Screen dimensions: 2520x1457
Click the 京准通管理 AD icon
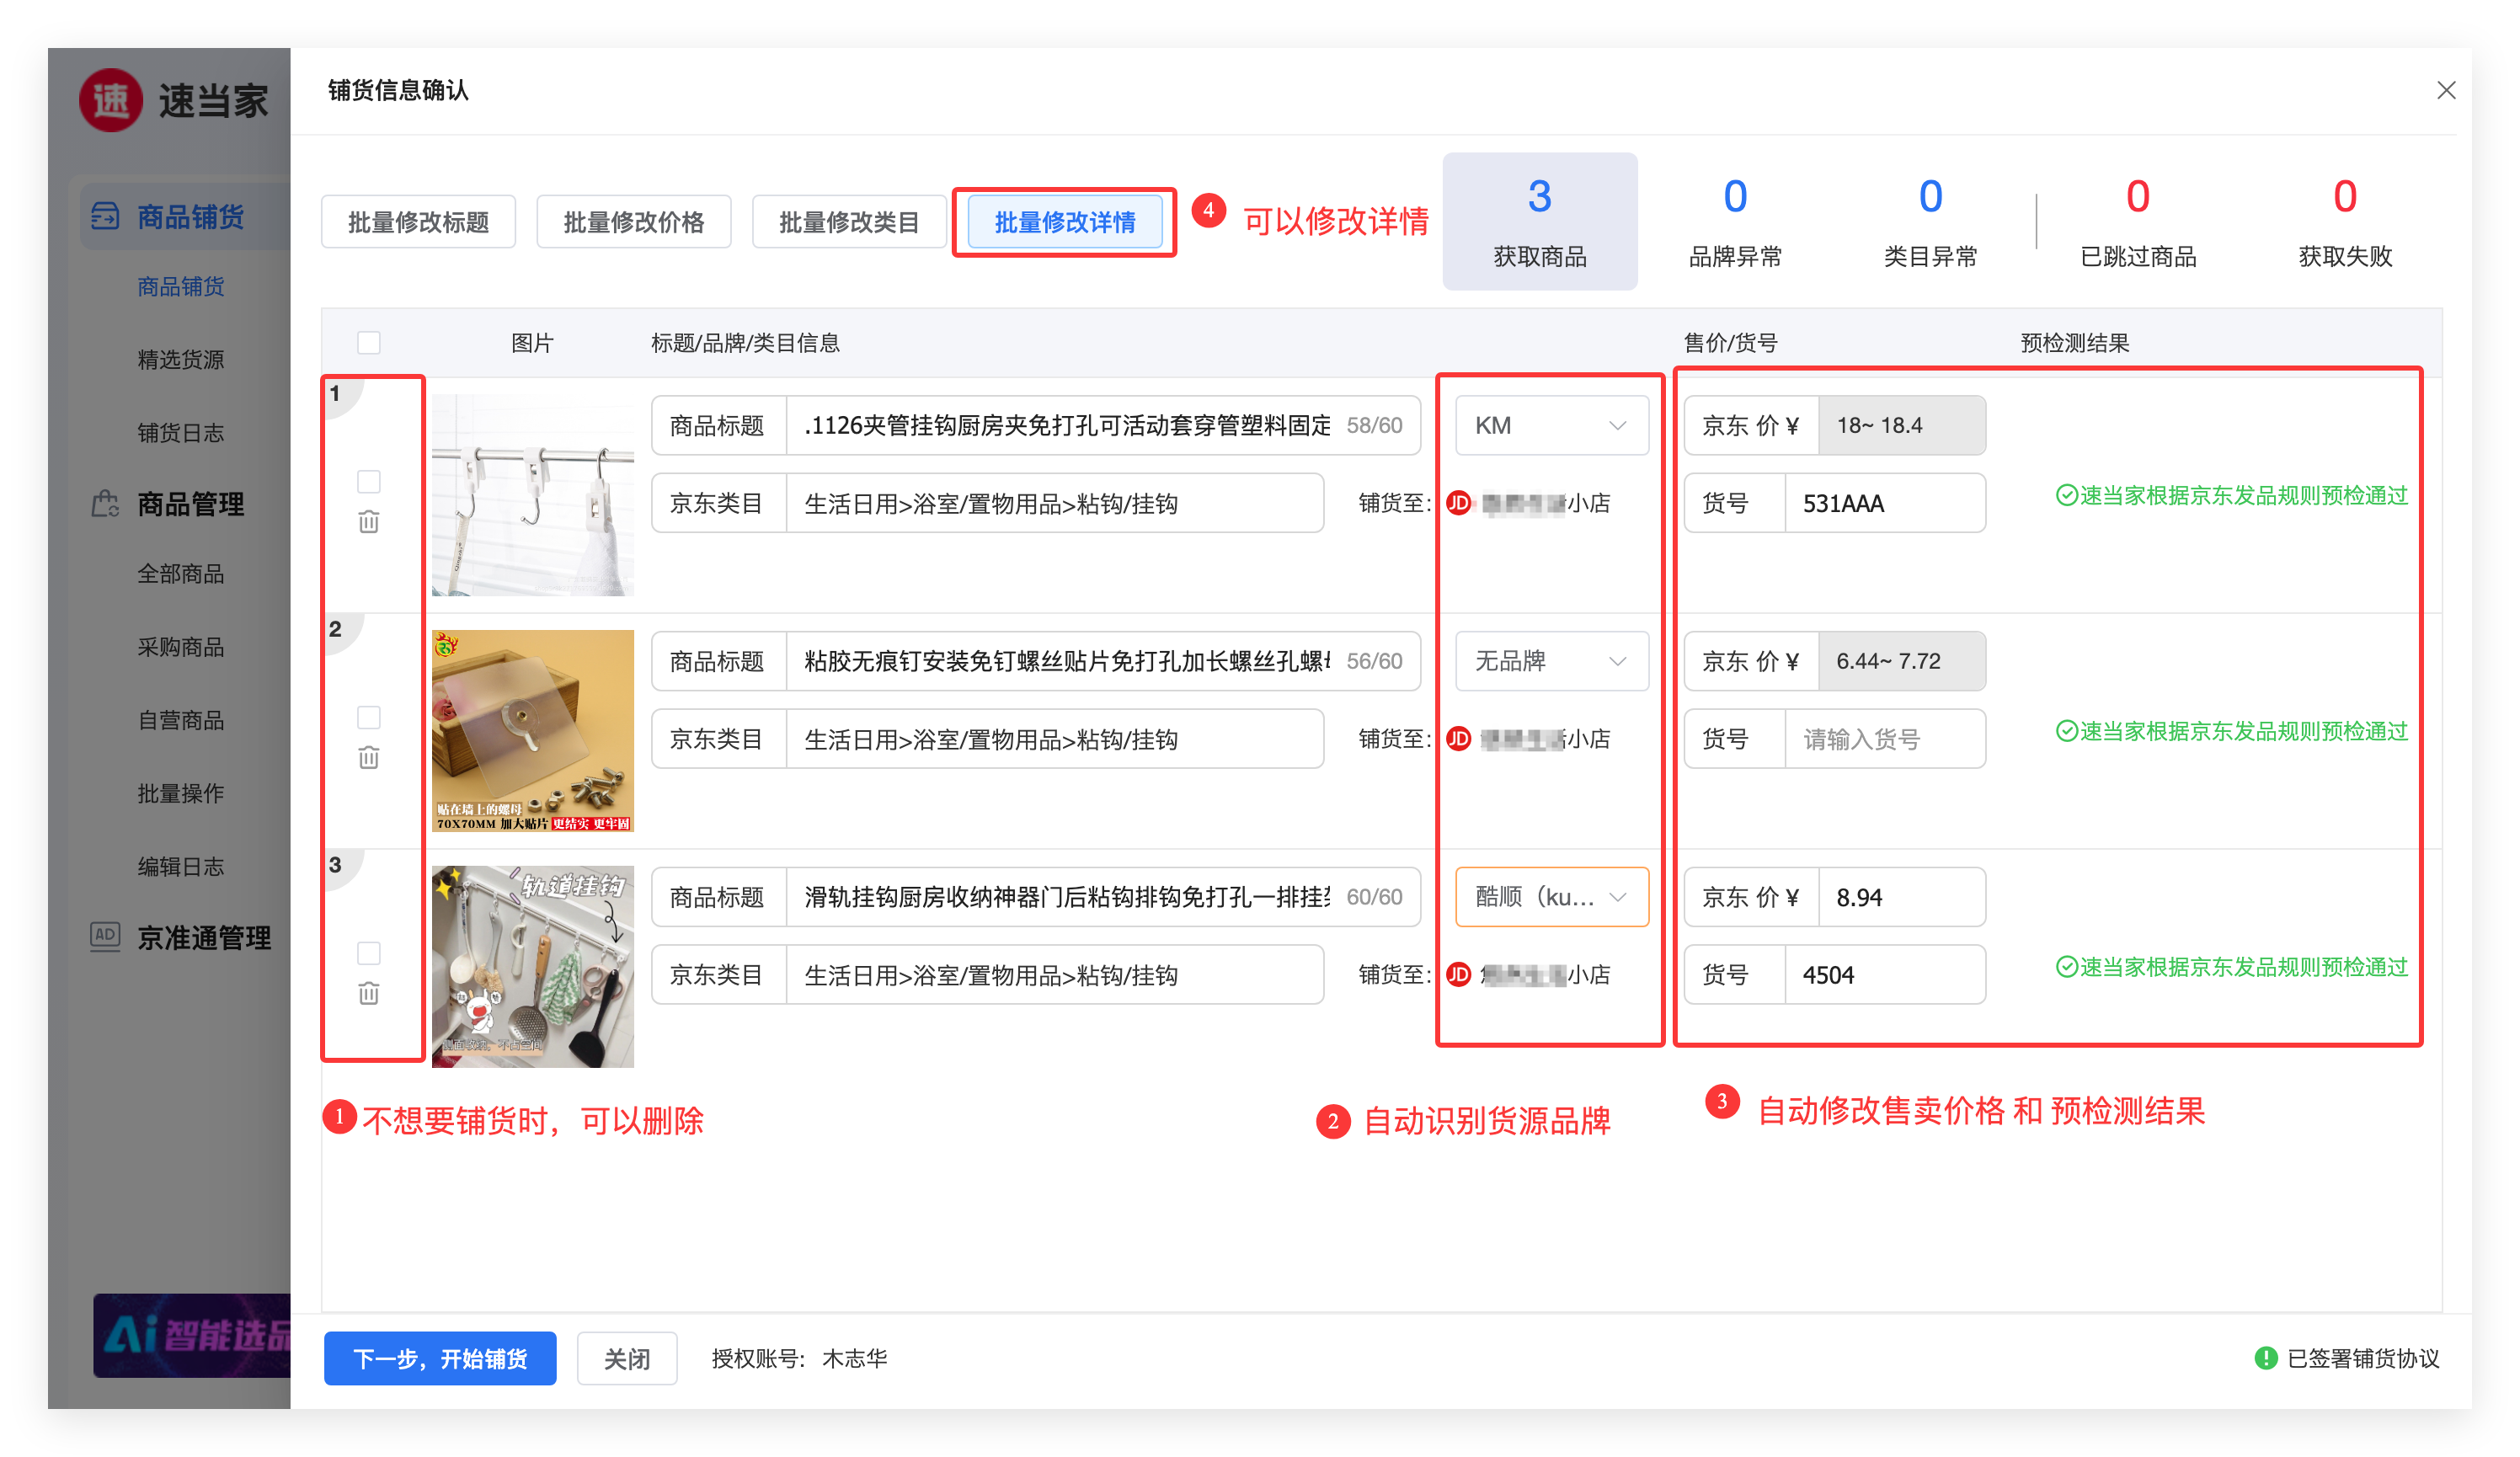coord(105,936)
